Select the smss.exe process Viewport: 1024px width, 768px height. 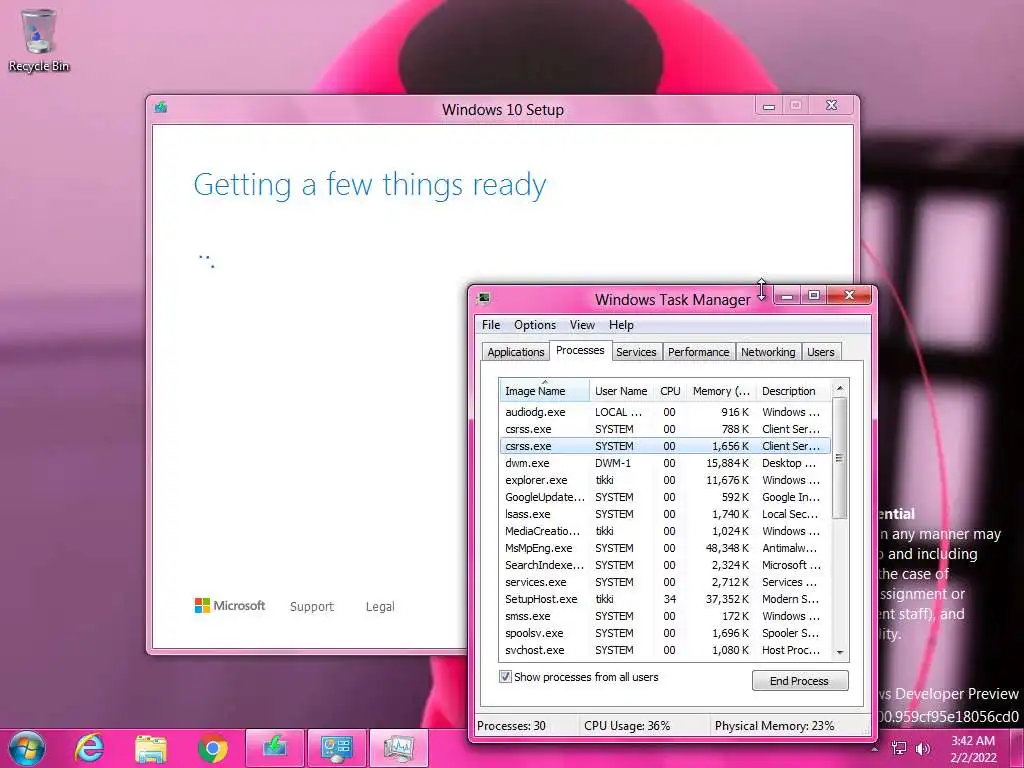665,616
